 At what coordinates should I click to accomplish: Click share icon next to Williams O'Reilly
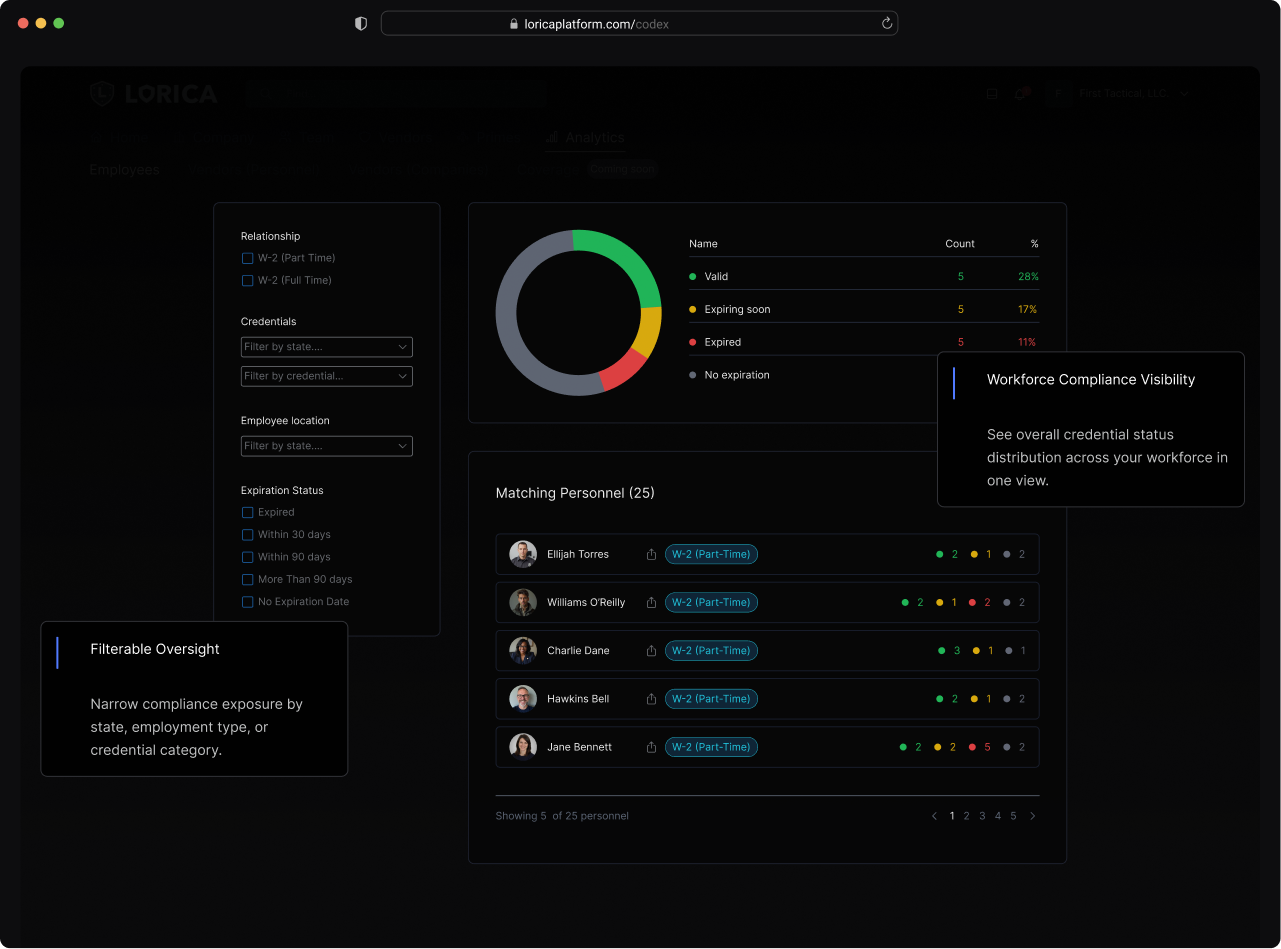[x=651, y=602]
